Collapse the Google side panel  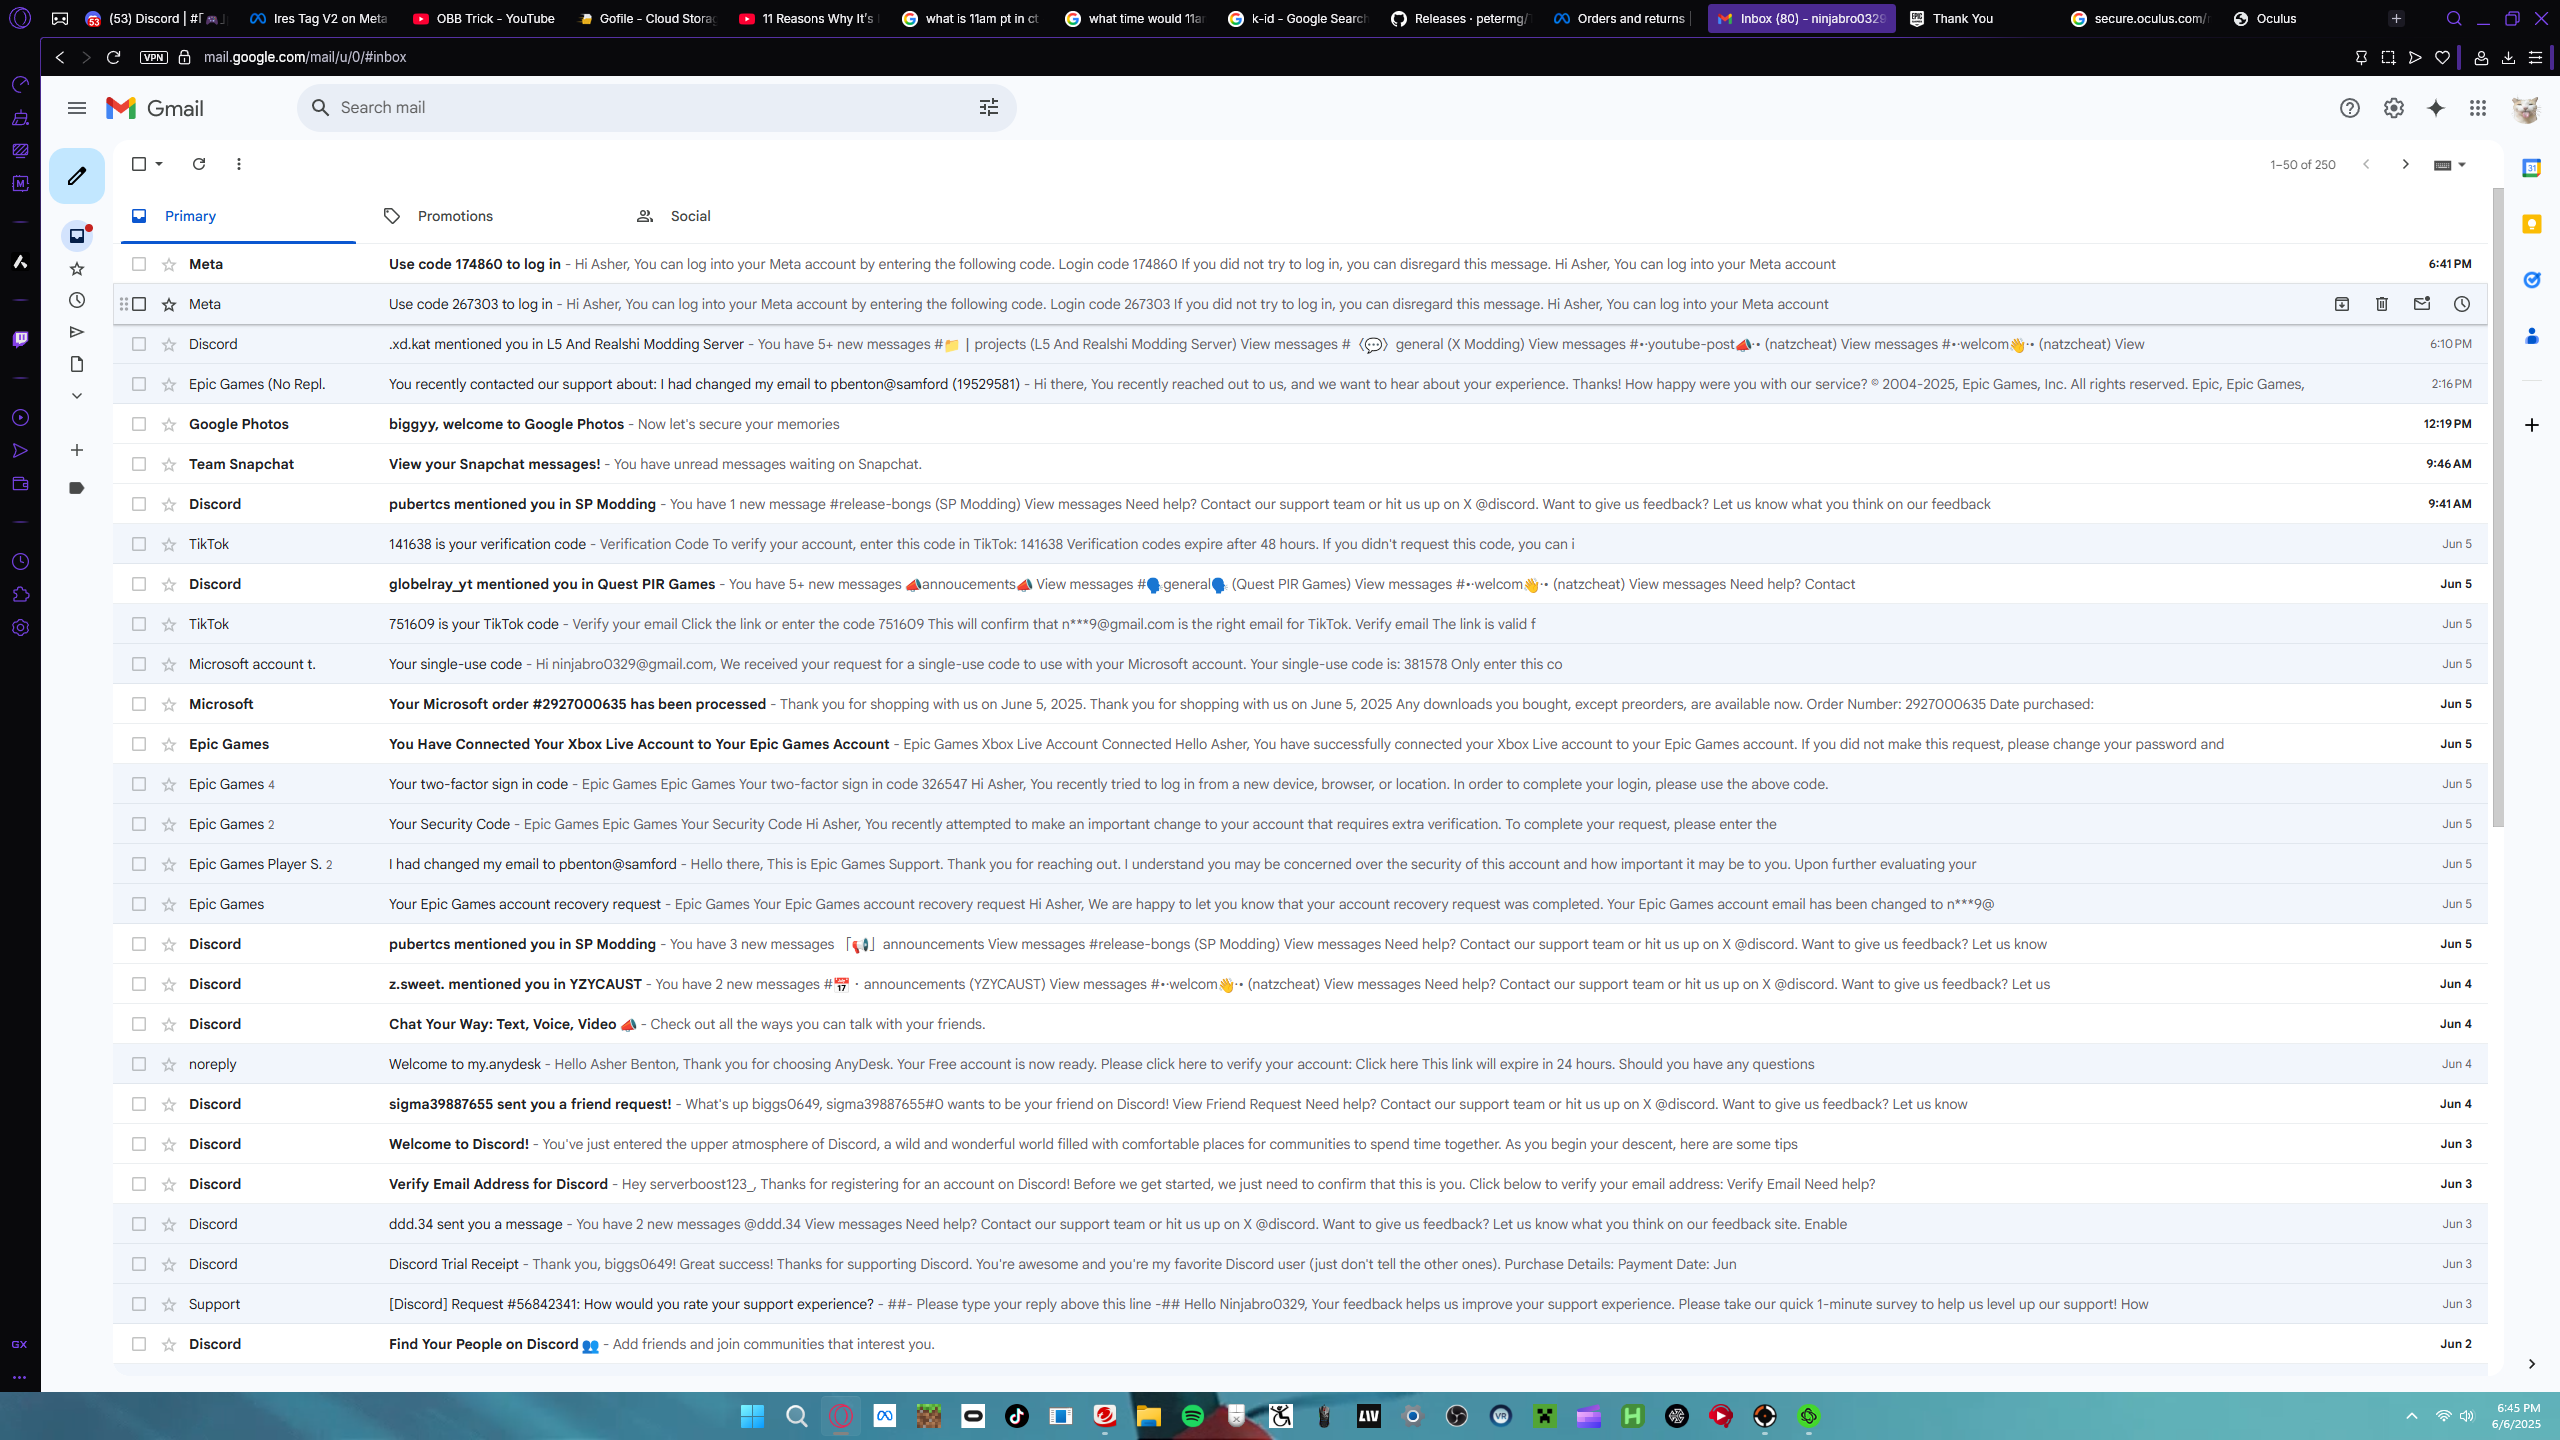coord(2532,1364)
